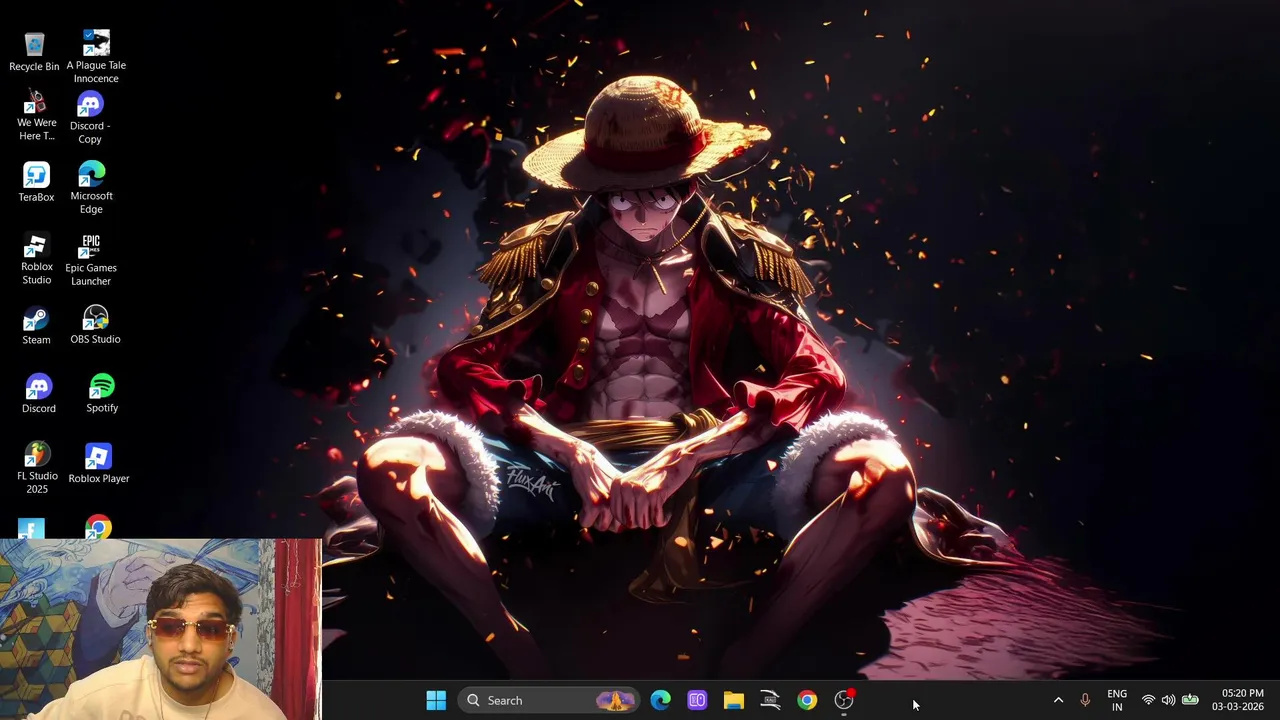Open the Windows Start menu

(x=436, y=700)
